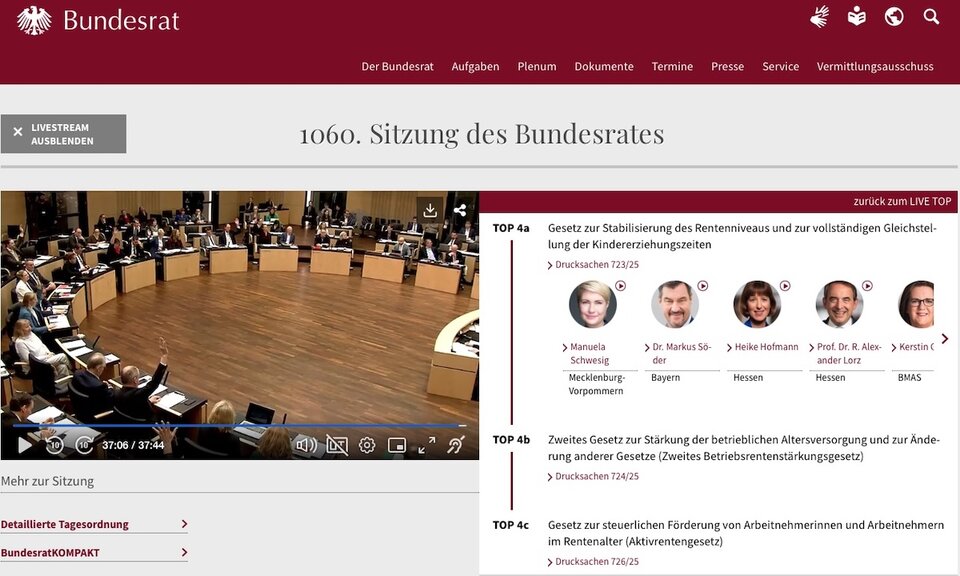
Task: Open the globe language icon
Action: coord(895,16)
